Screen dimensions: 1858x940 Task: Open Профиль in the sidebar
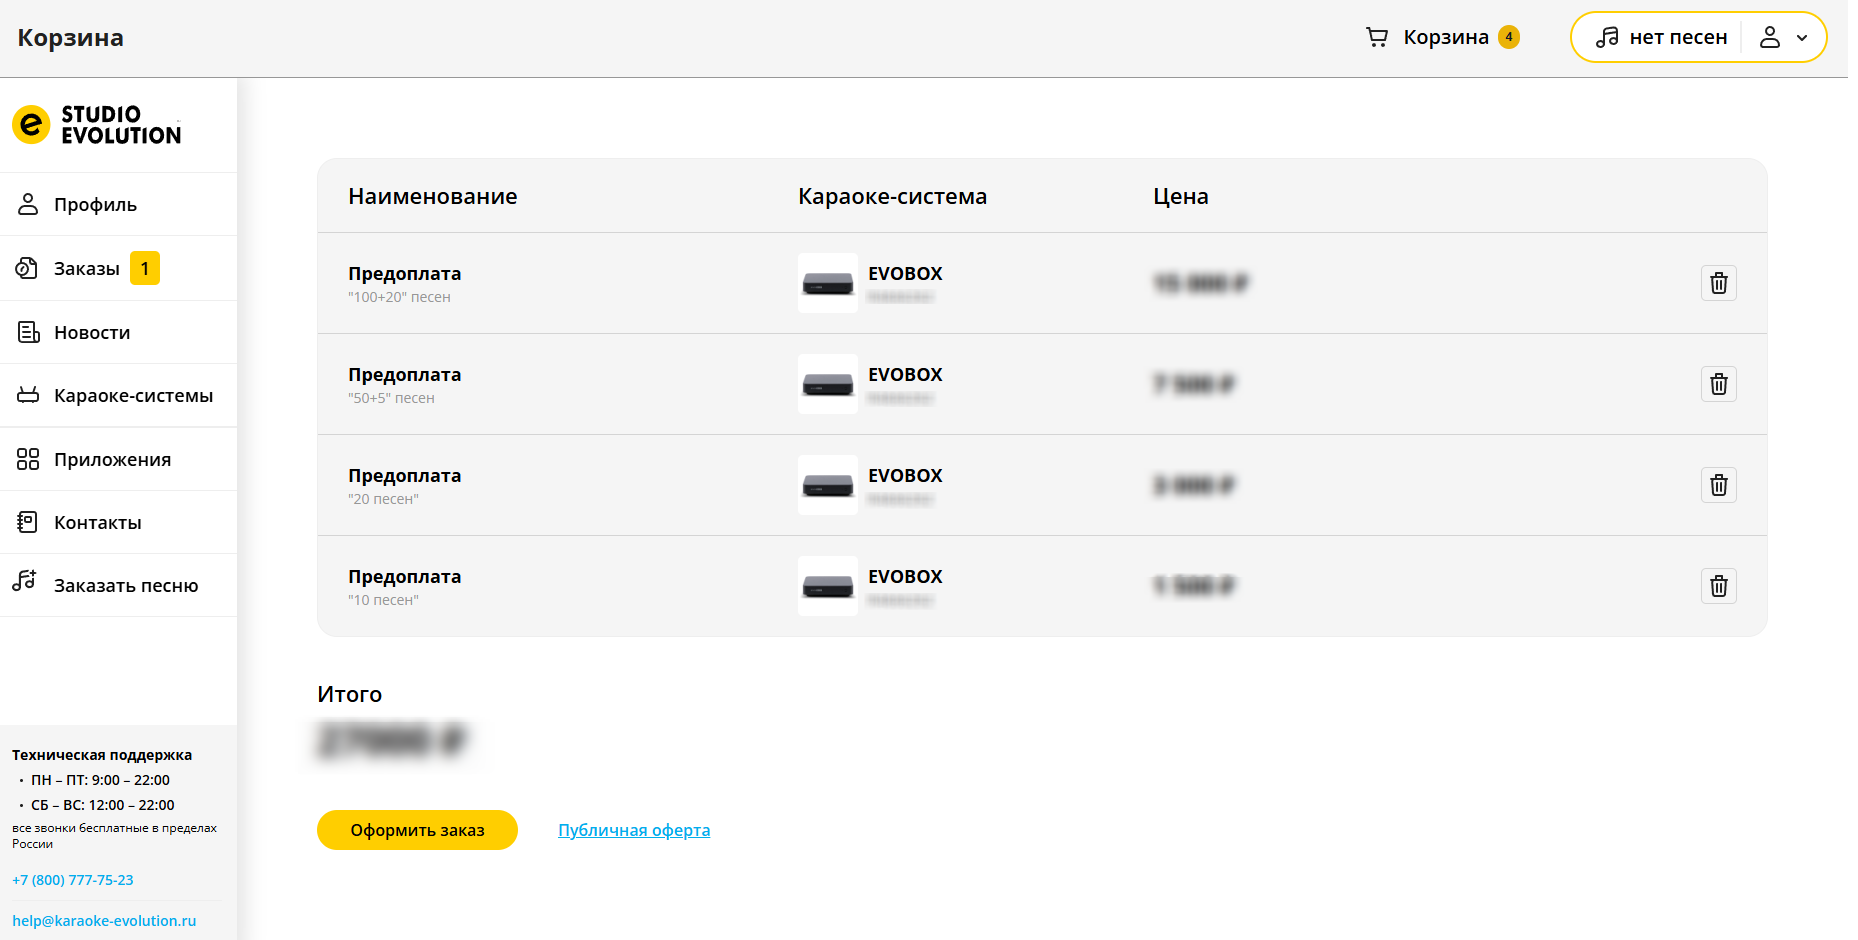pyautogui.click(x=95, y=205)
